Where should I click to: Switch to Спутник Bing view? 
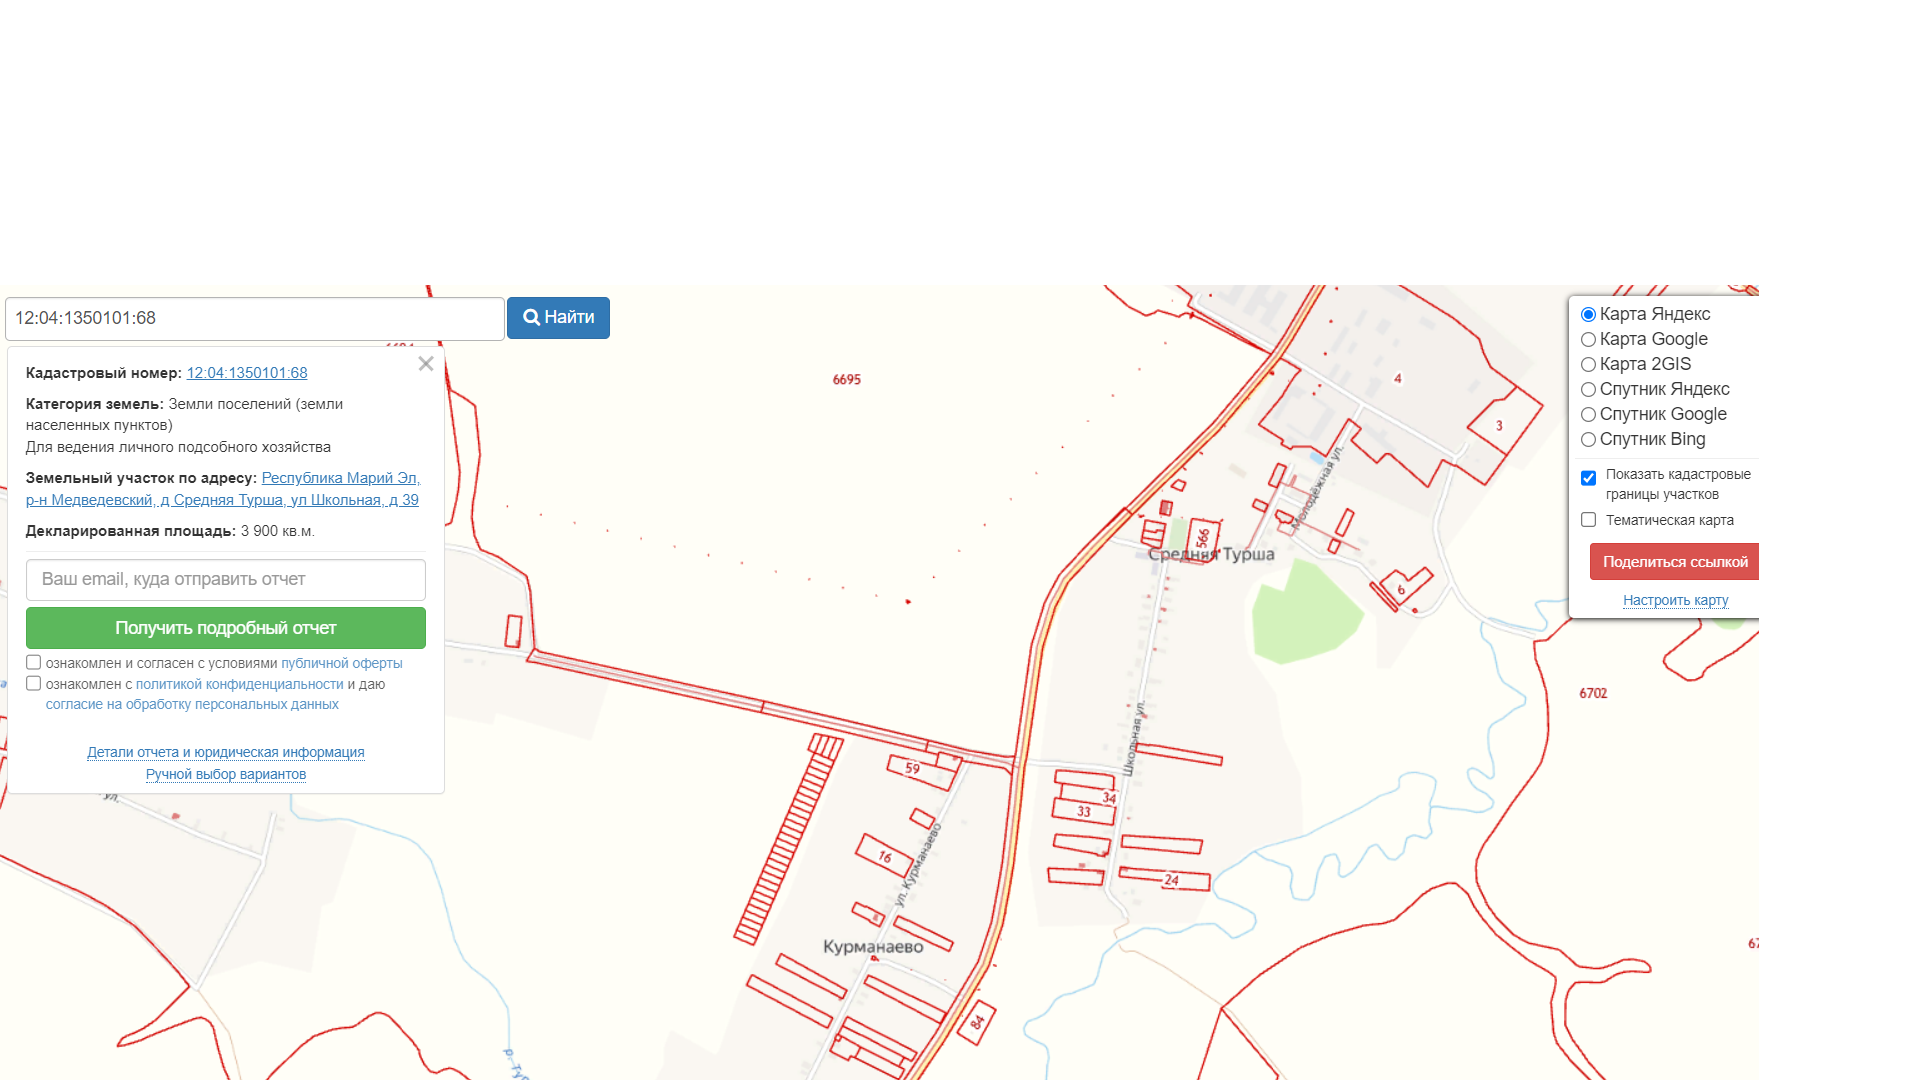coord(1588,440)
